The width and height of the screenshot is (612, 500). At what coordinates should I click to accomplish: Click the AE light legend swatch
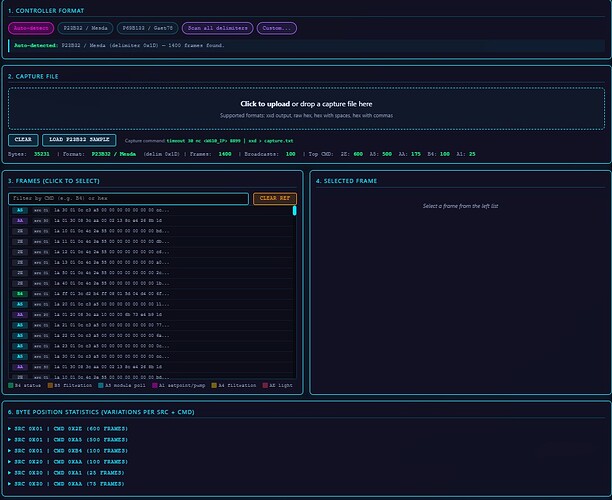pyautogui.click(x=265, y=386)
